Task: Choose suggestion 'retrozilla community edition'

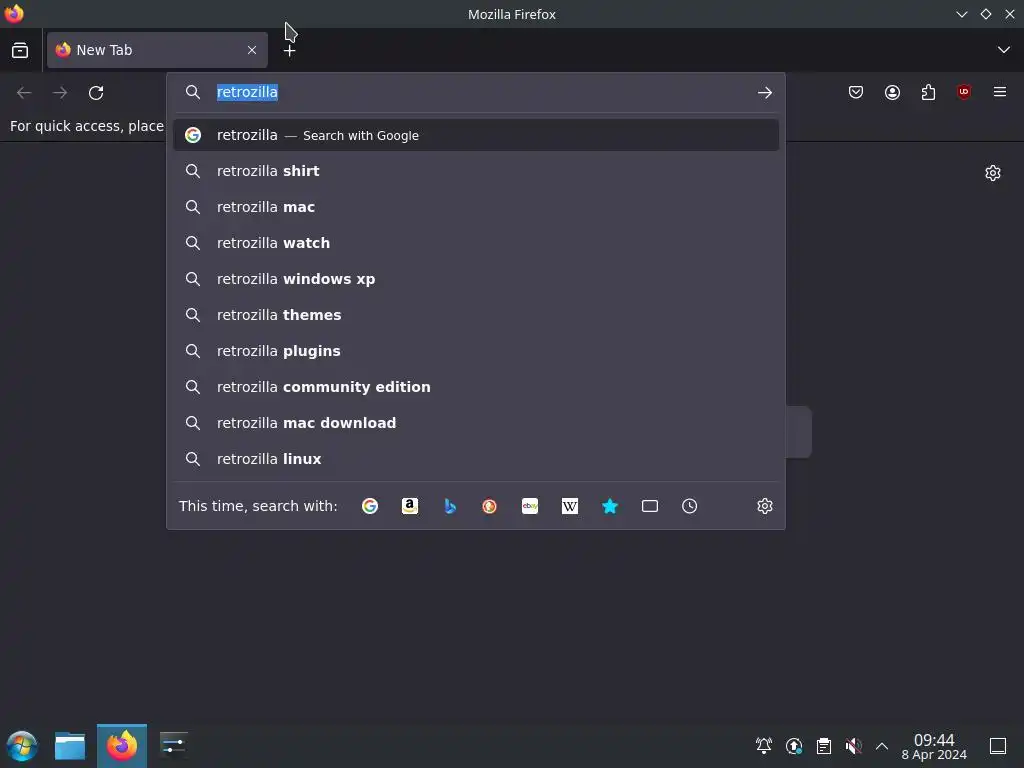Action: point(475,387)
